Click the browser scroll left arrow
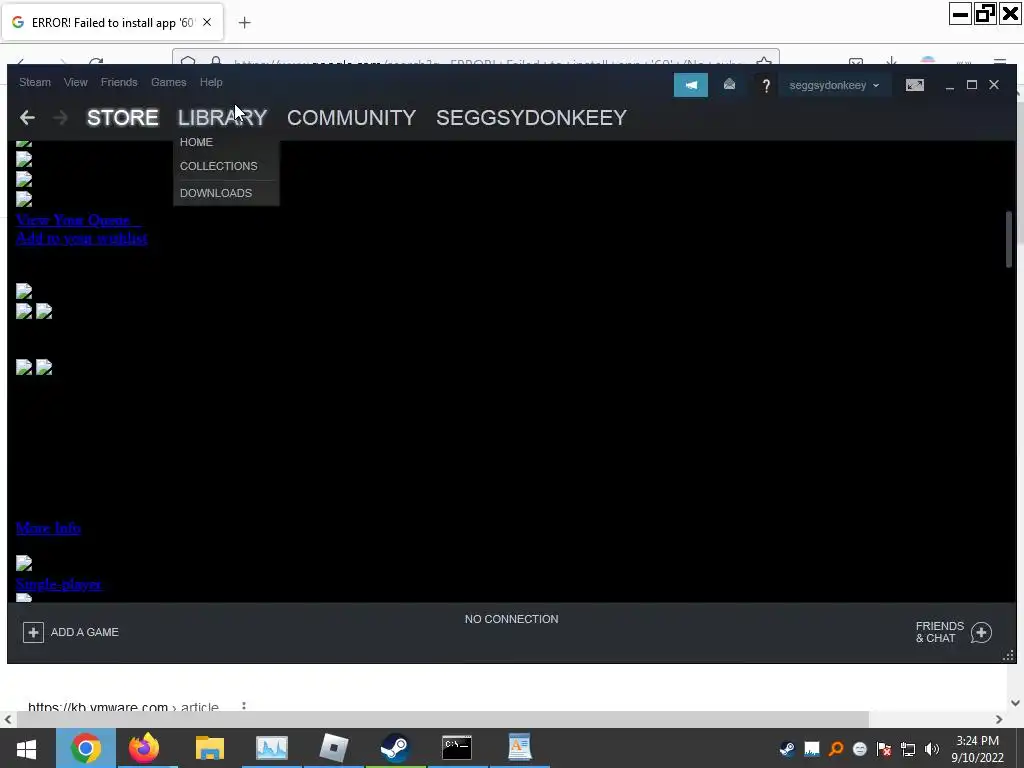This screenshot has height=768, width=1024. (x=8, y=720)
